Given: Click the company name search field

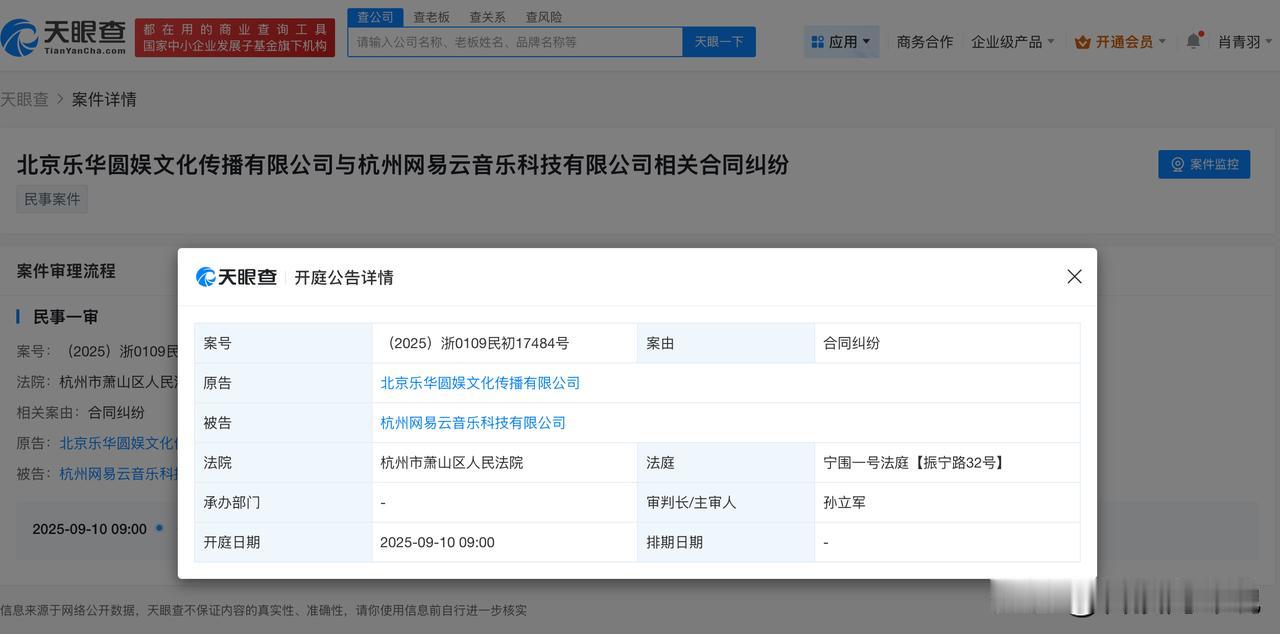Looking at the screenshot, I should pyautogui.click(x=515, y=42).
